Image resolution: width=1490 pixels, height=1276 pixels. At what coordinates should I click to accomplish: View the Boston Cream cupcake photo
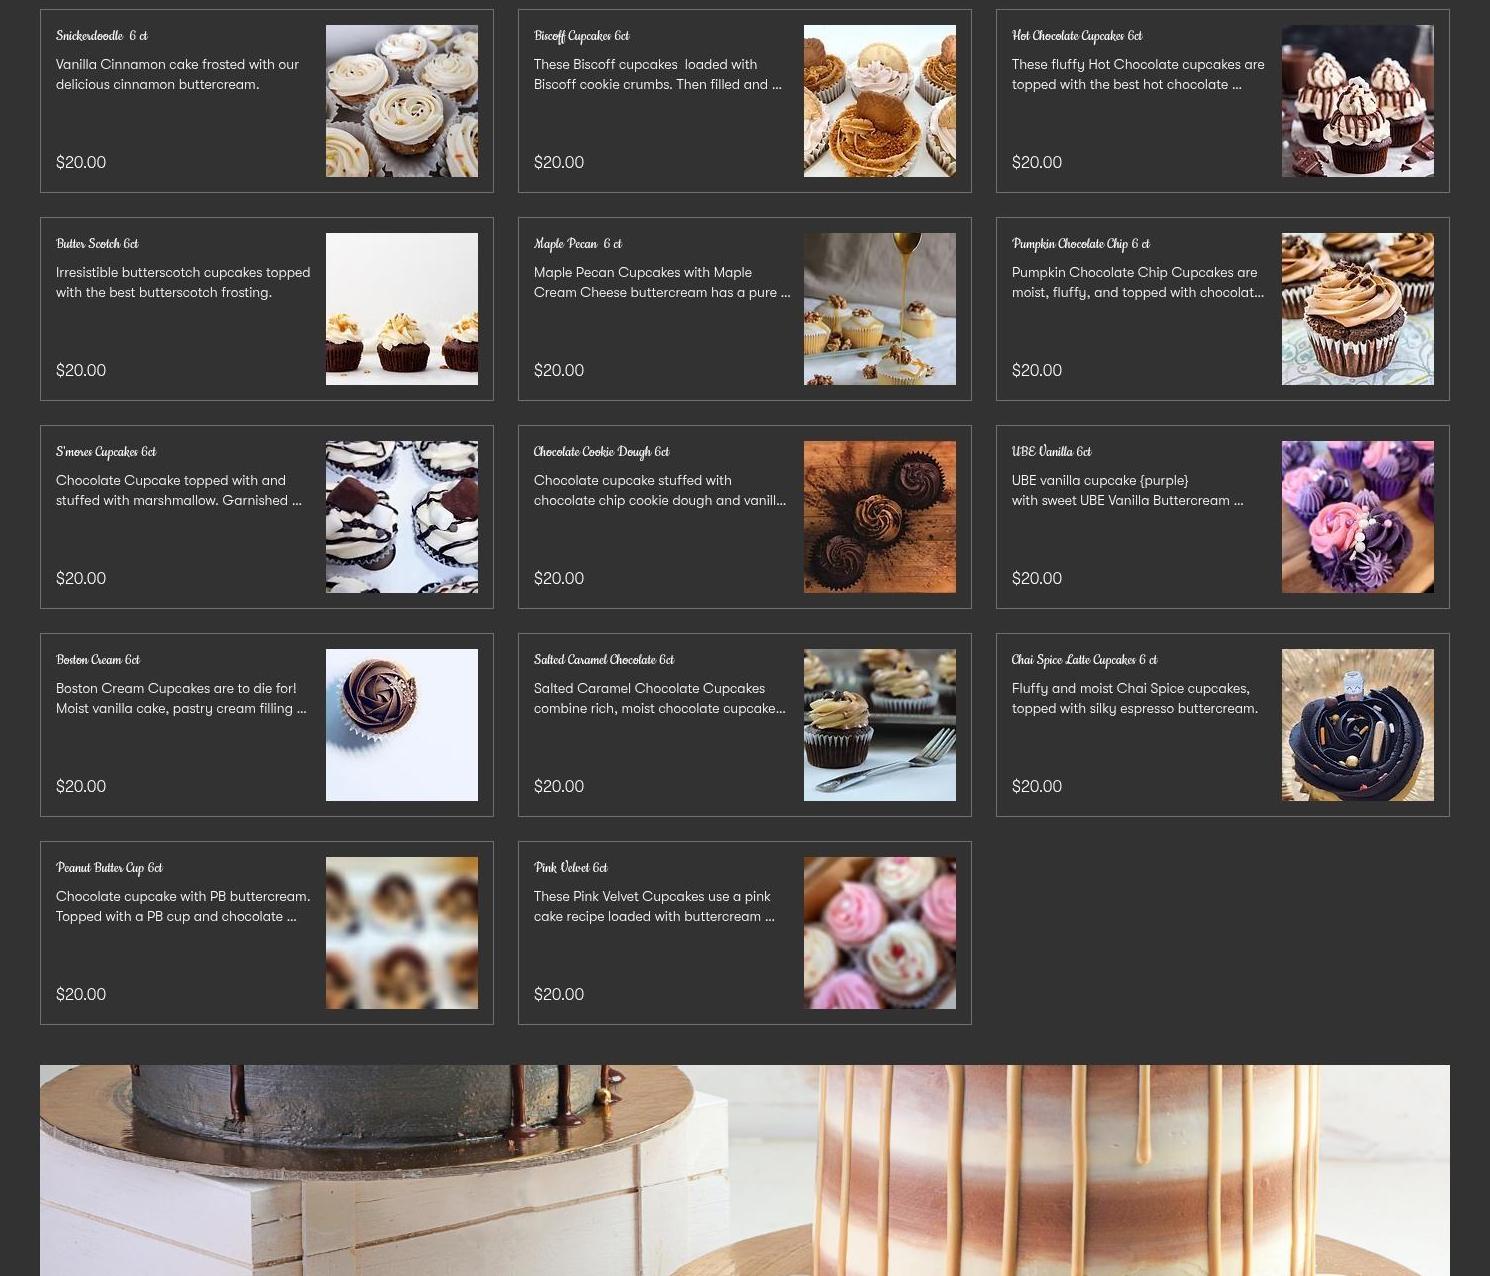point(402,725)
